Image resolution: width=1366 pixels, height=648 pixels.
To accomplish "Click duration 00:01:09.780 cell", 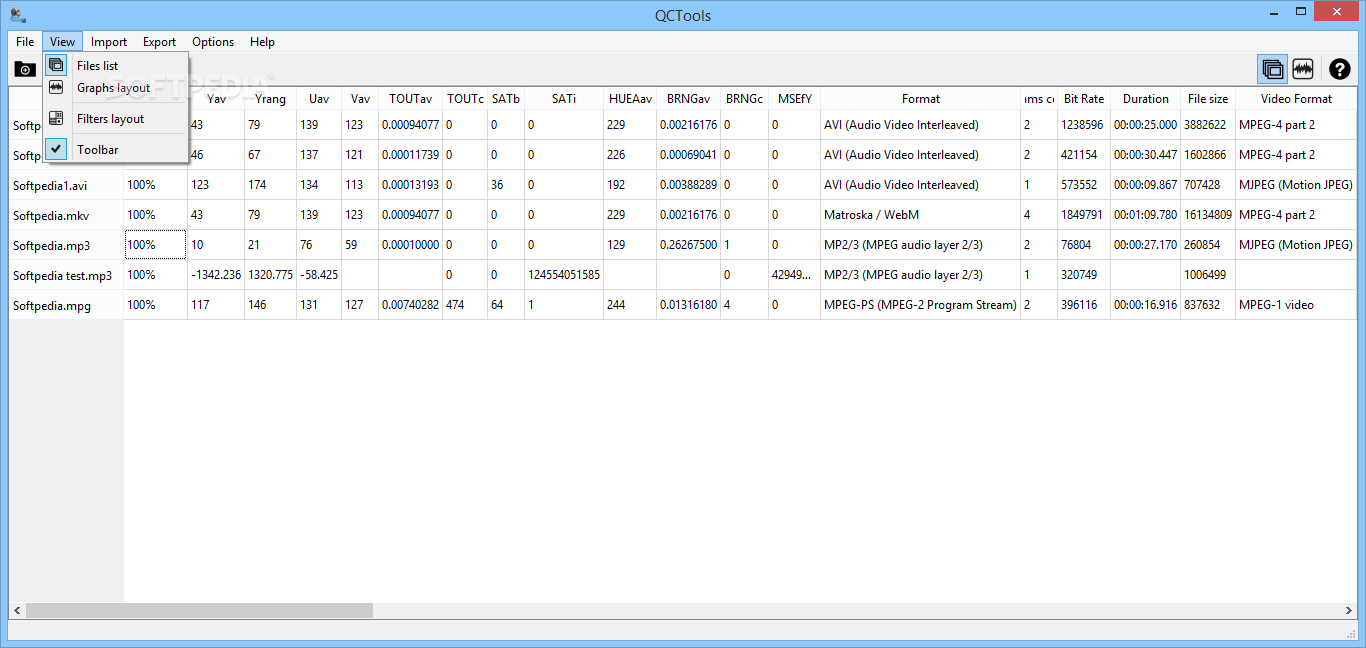I will 1146,215.
